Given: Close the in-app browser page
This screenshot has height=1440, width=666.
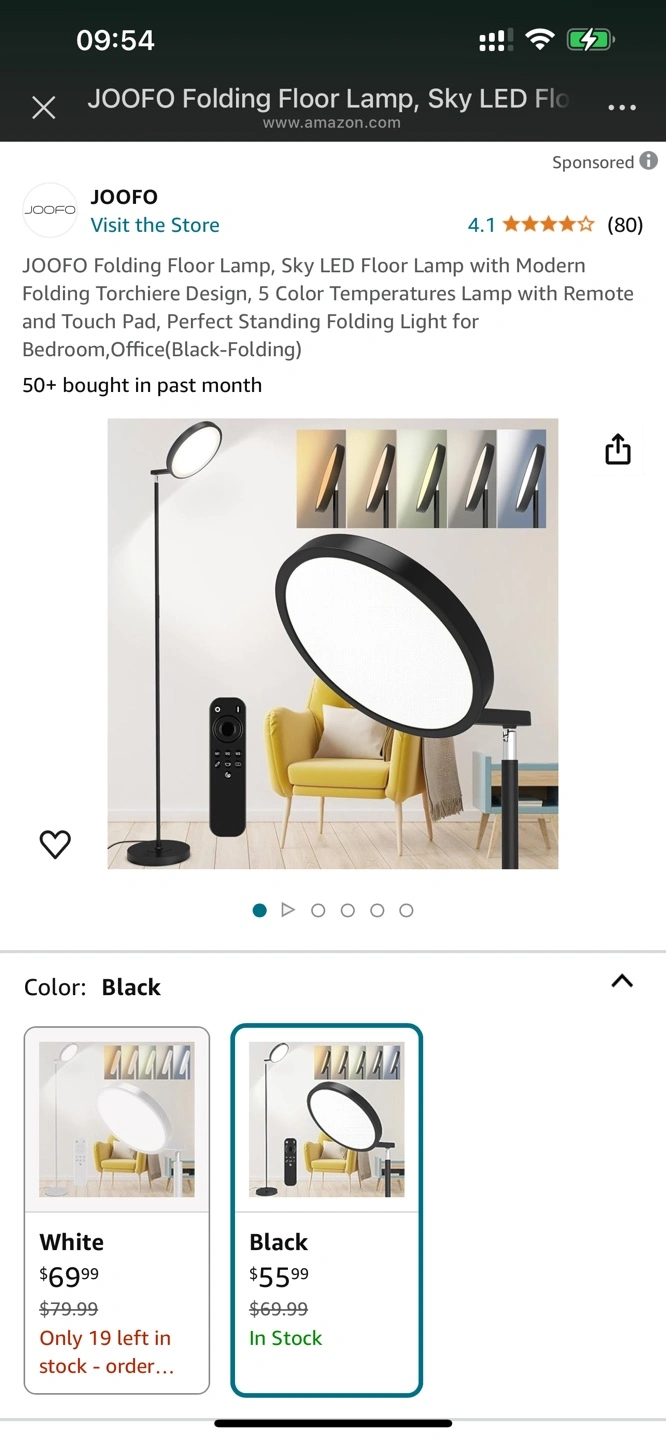Looking at the screenshot, I should 44,108.
